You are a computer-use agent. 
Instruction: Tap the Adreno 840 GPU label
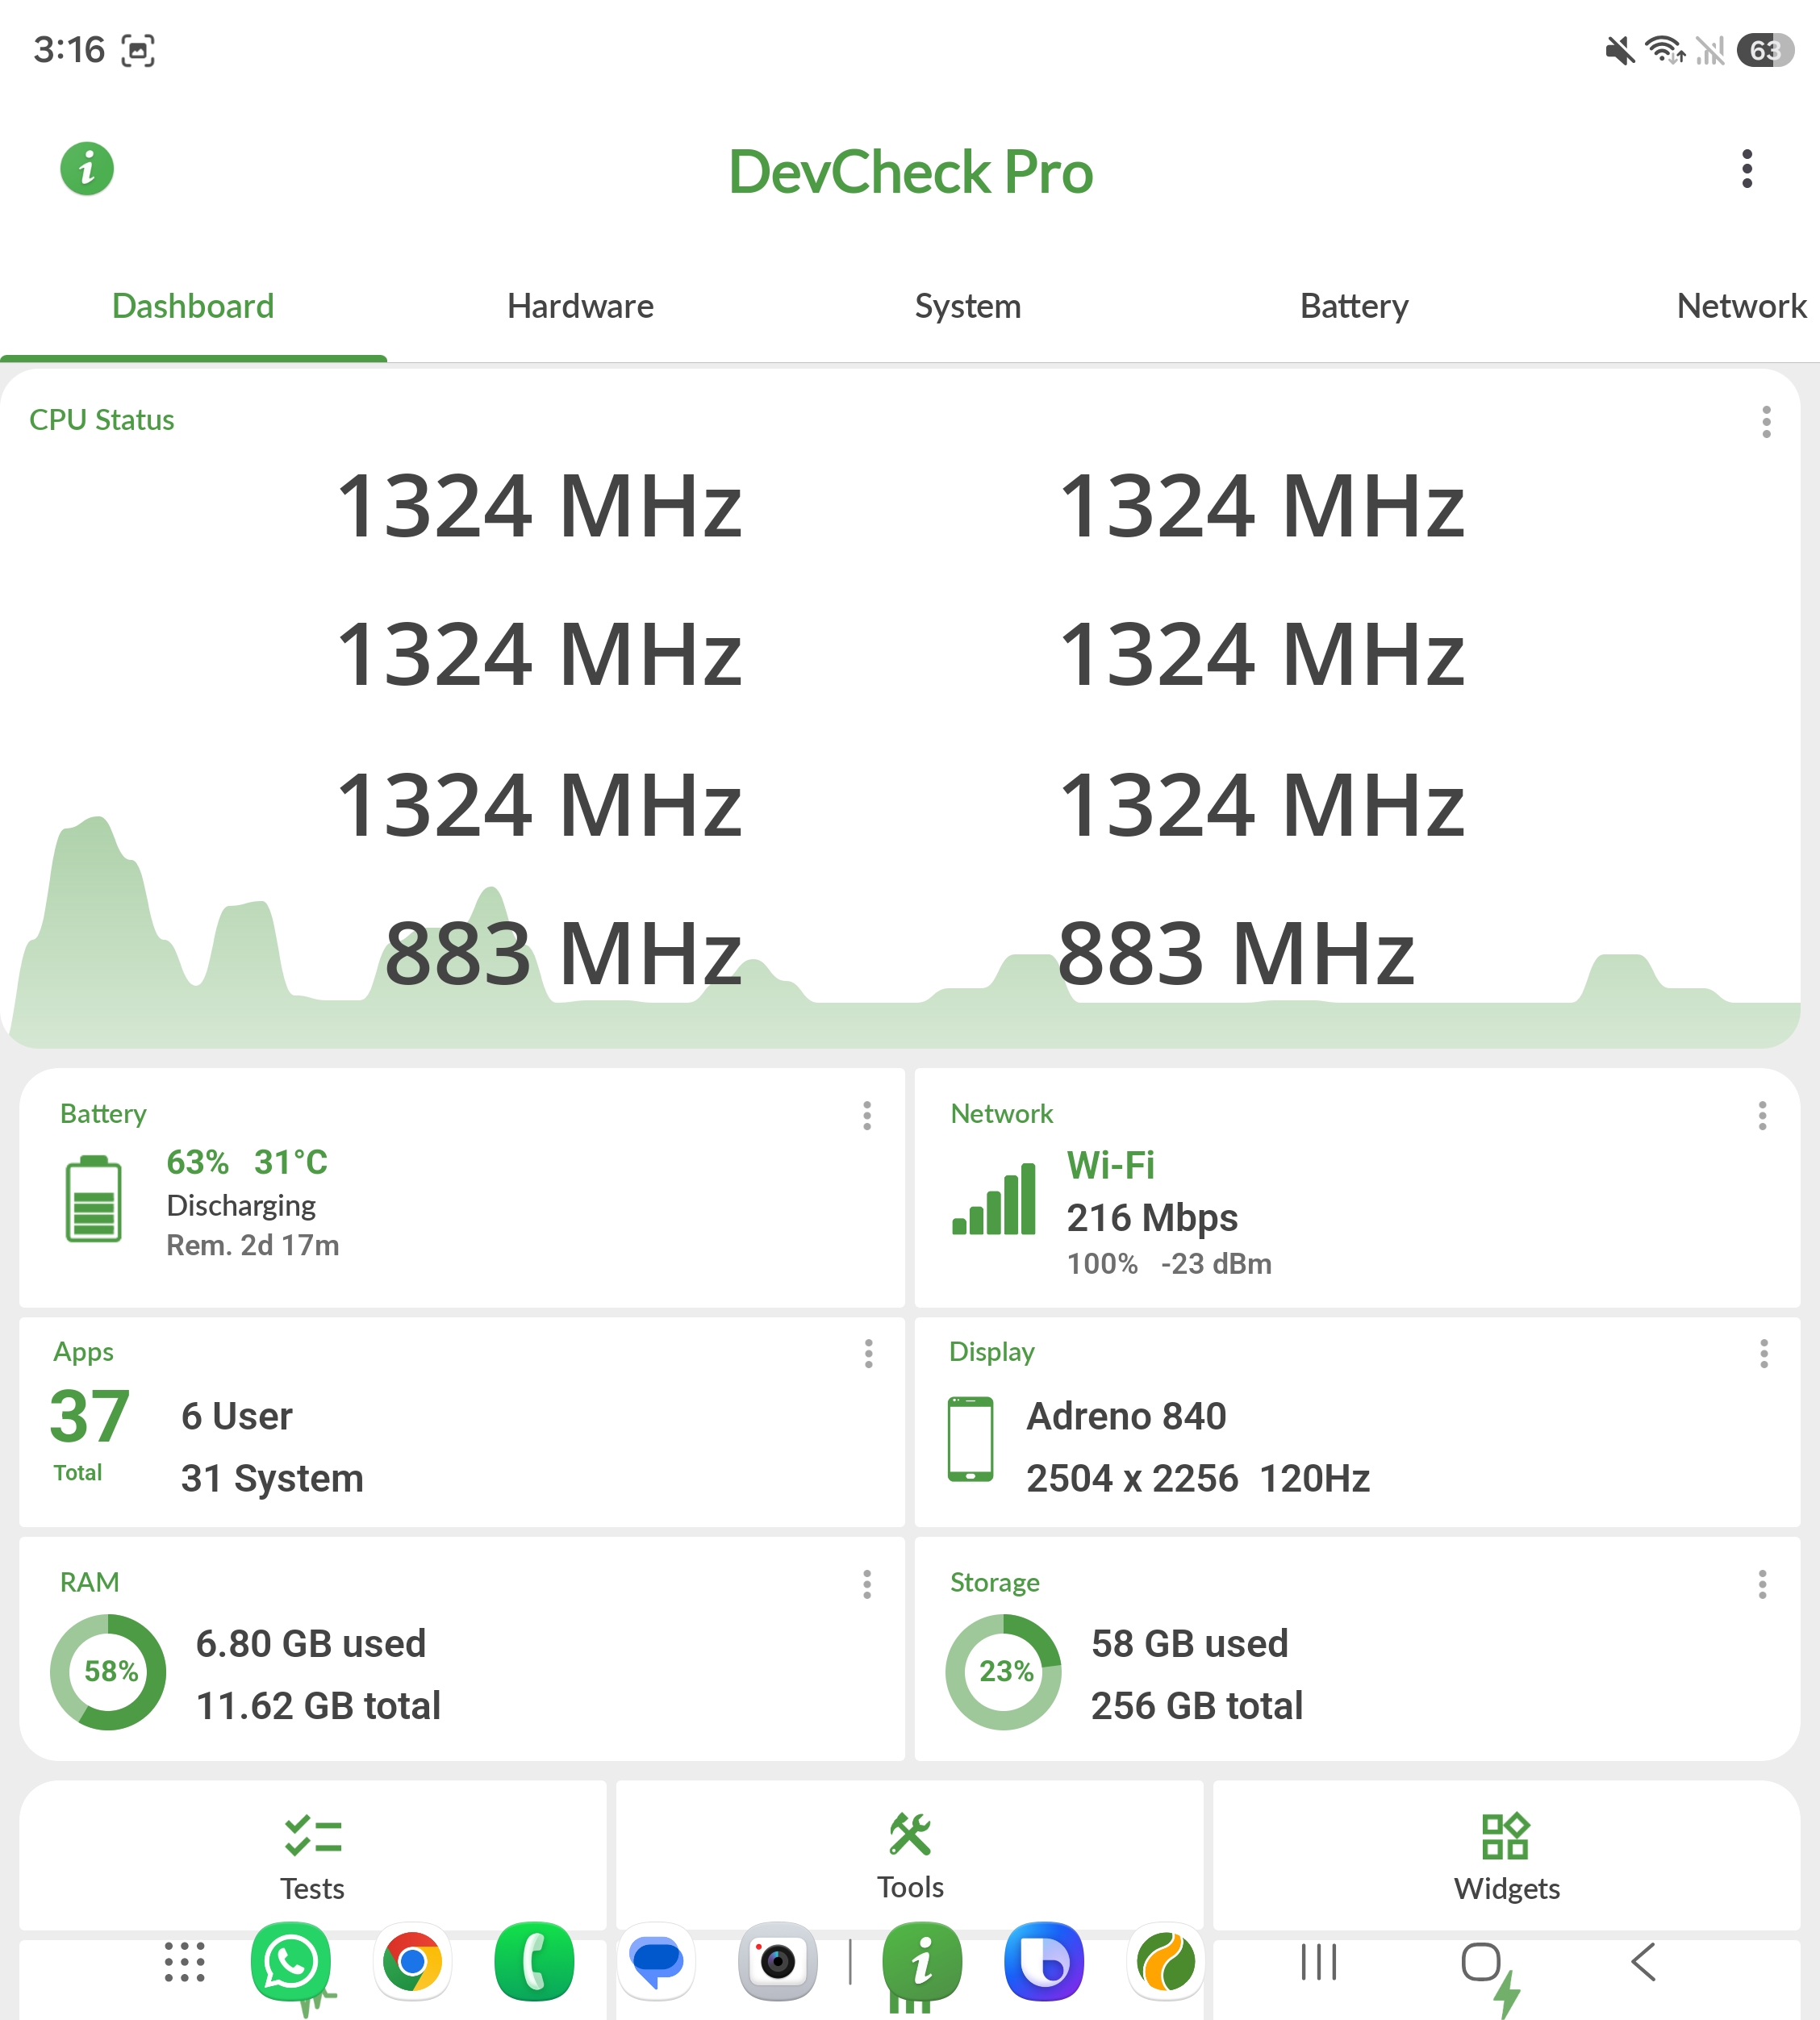1126,1417
